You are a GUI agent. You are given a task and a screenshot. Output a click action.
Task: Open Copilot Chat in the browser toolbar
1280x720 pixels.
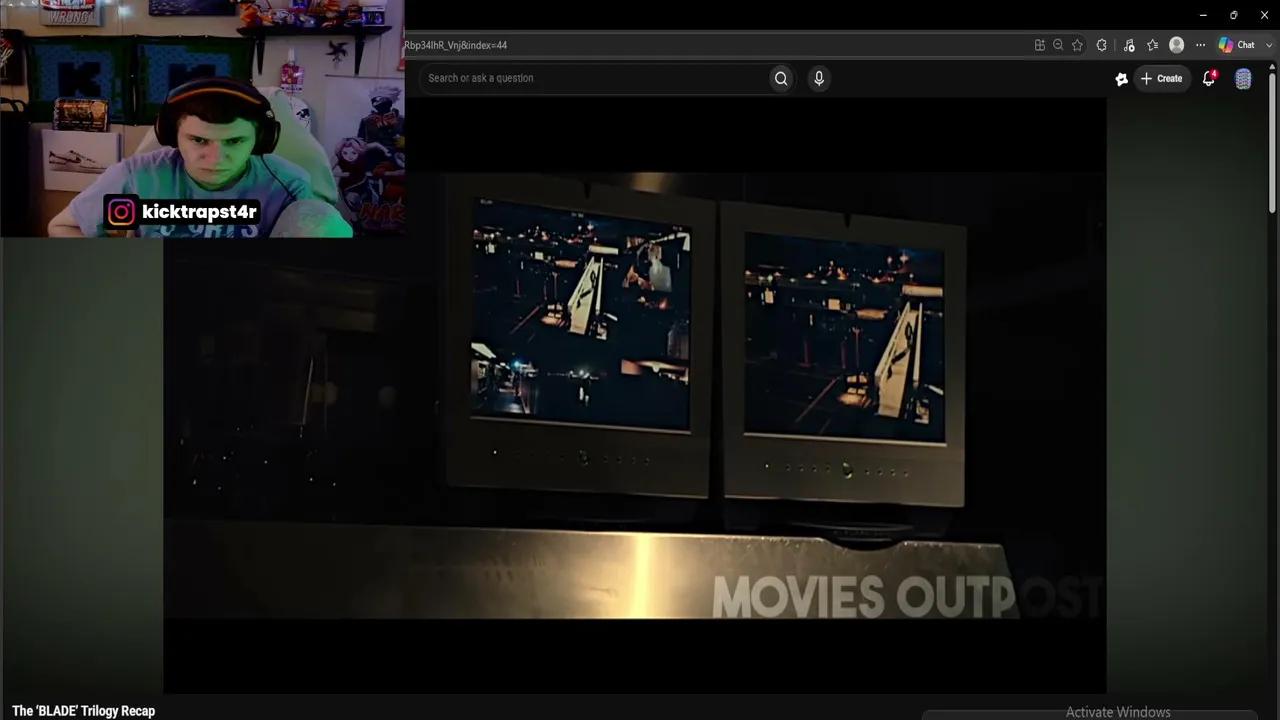click(x=1237, y=45)
